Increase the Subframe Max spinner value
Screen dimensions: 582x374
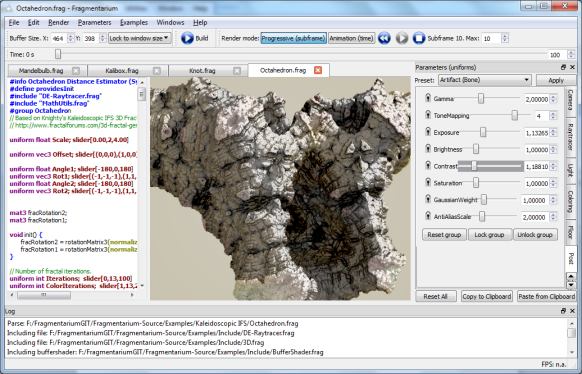tap(504, 36)
